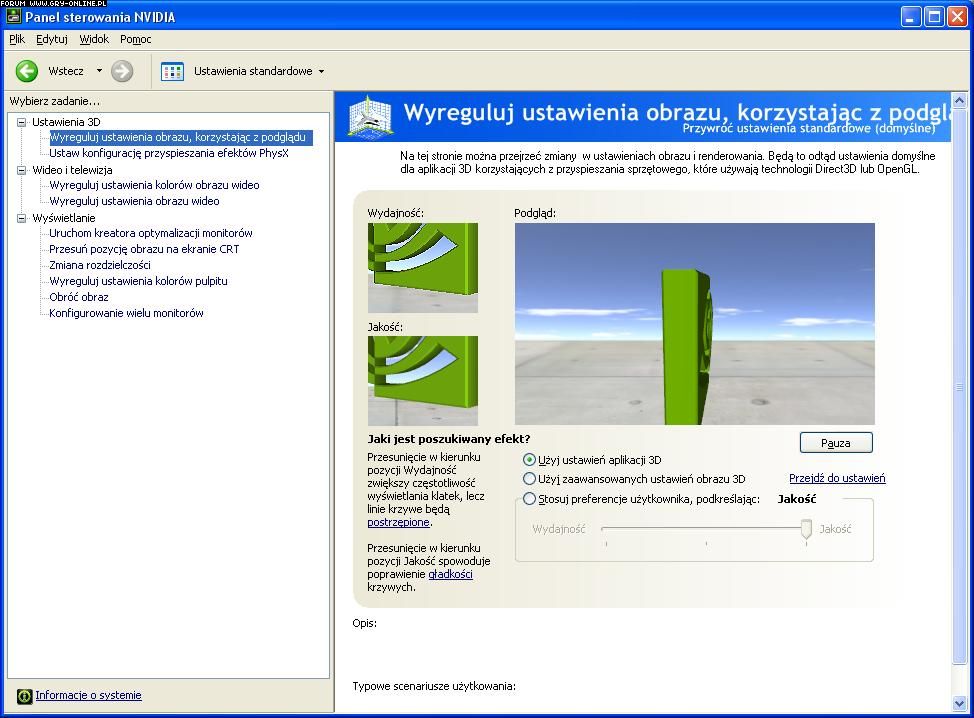Click the Jakość preview thumbnail
Image resolution: width=974 pixels, height=718 pixels.
423,381
